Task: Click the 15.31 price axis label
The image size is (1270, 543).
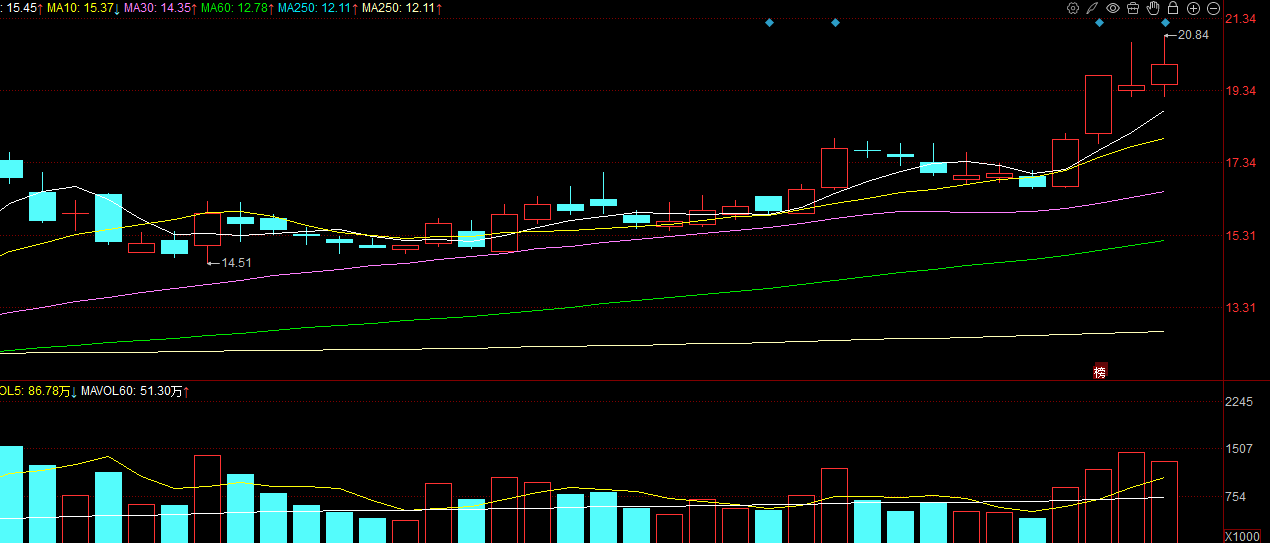Action: click(x=1243, y=235)
